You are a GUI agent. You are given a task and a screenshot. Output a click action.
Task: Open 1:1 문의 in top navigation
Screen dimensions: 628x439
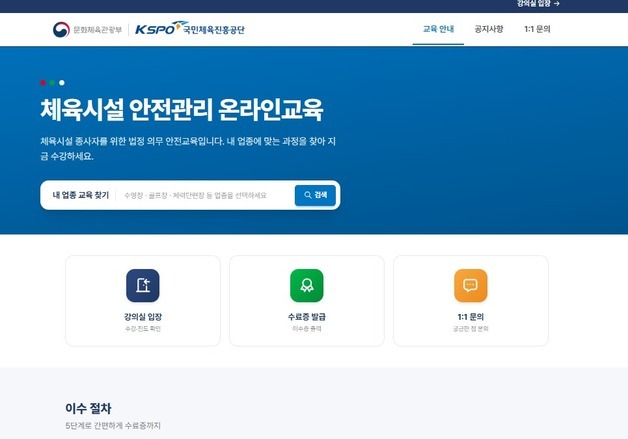[x=537, y=29]
